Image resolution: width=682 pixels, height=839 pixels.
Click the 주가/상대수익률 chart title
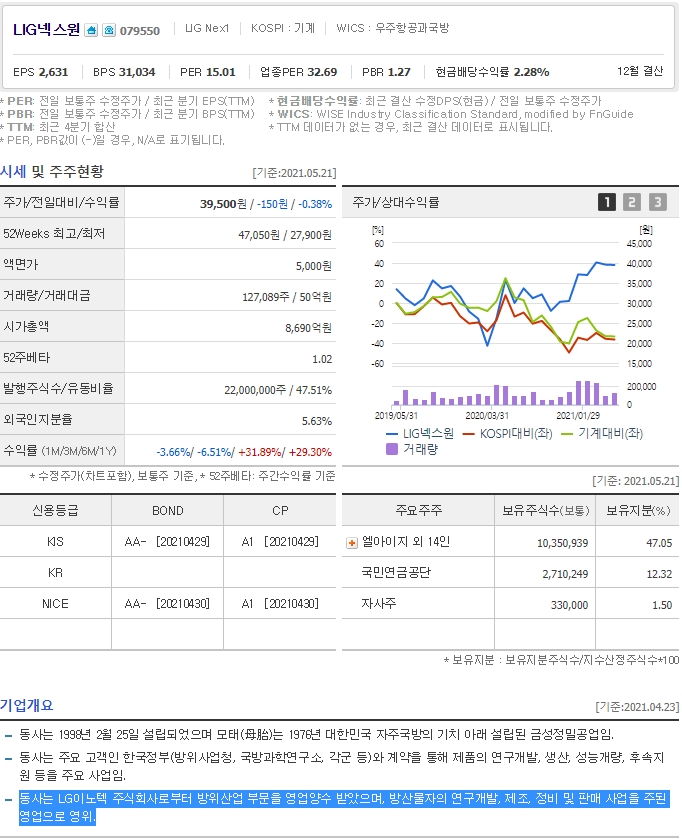tap(396, 202)
